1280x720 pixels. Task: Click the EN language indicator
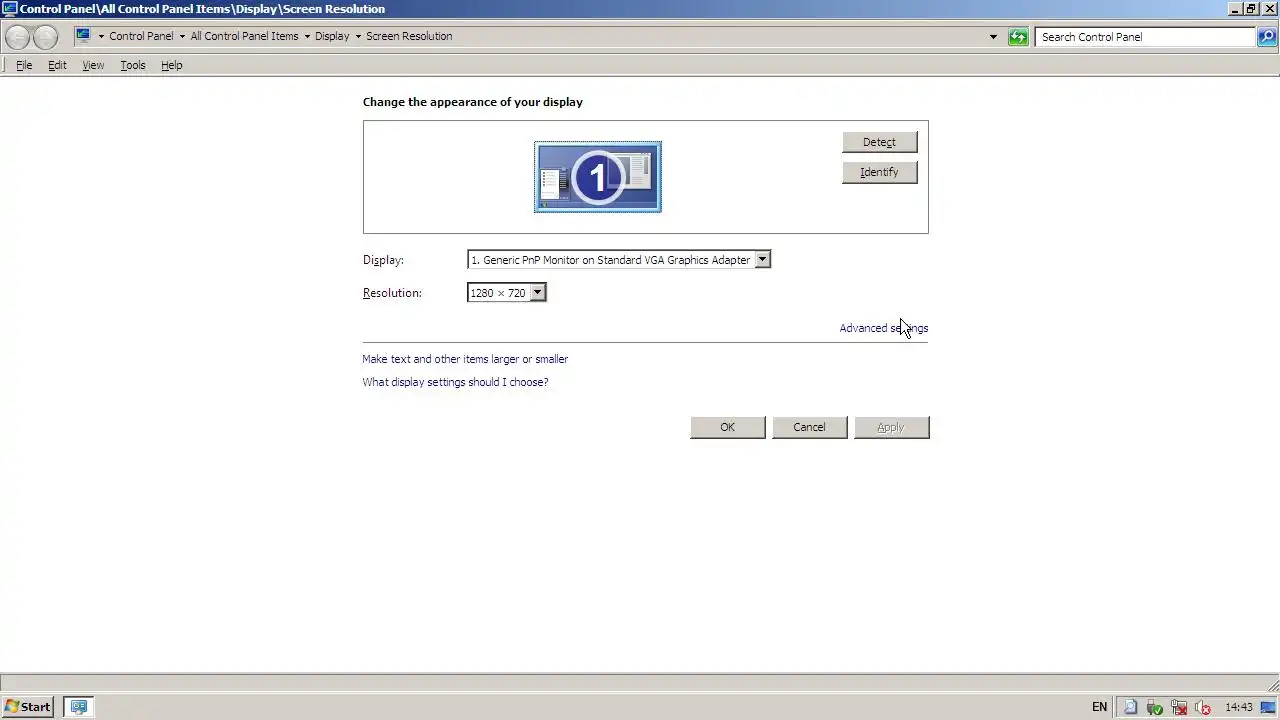click(1100, 707)
